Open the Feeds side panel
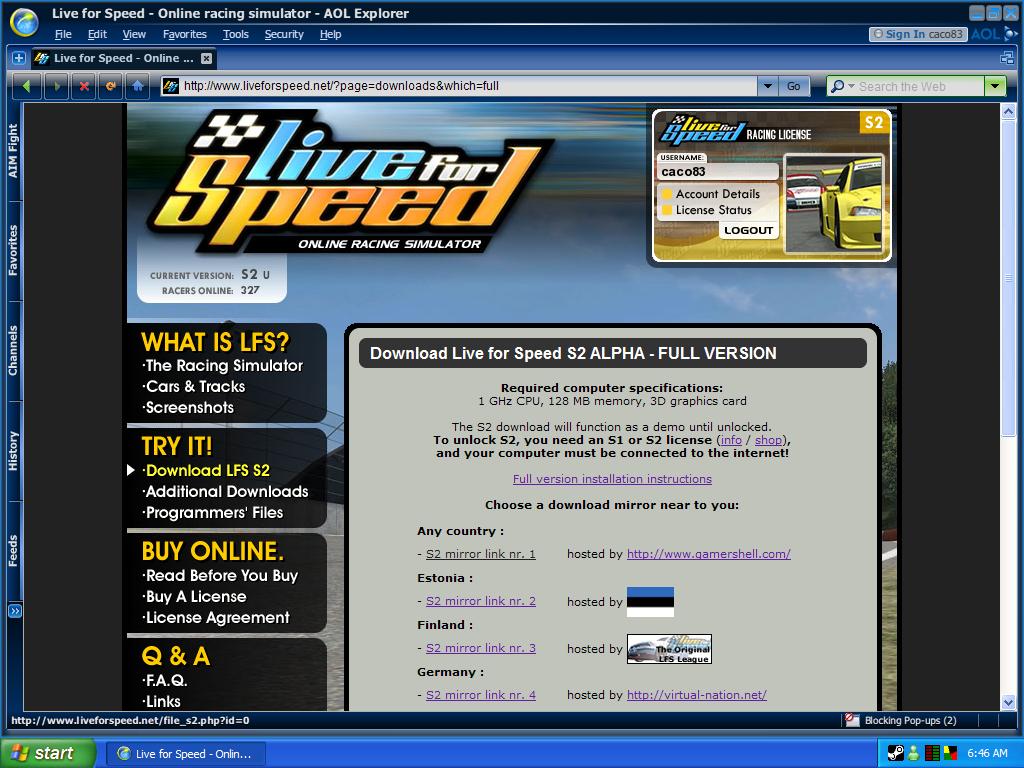This screenshot has height=768, width=1024. click(x=13, y=551)
